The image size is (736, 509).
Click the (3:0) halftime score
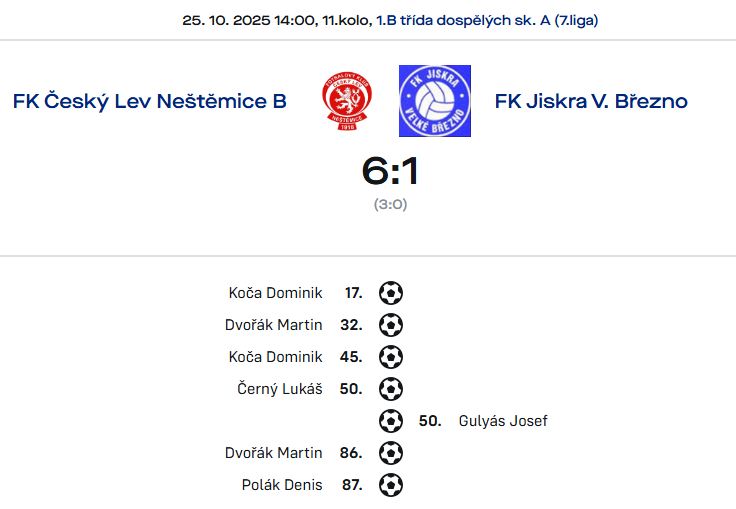[391, 204]
